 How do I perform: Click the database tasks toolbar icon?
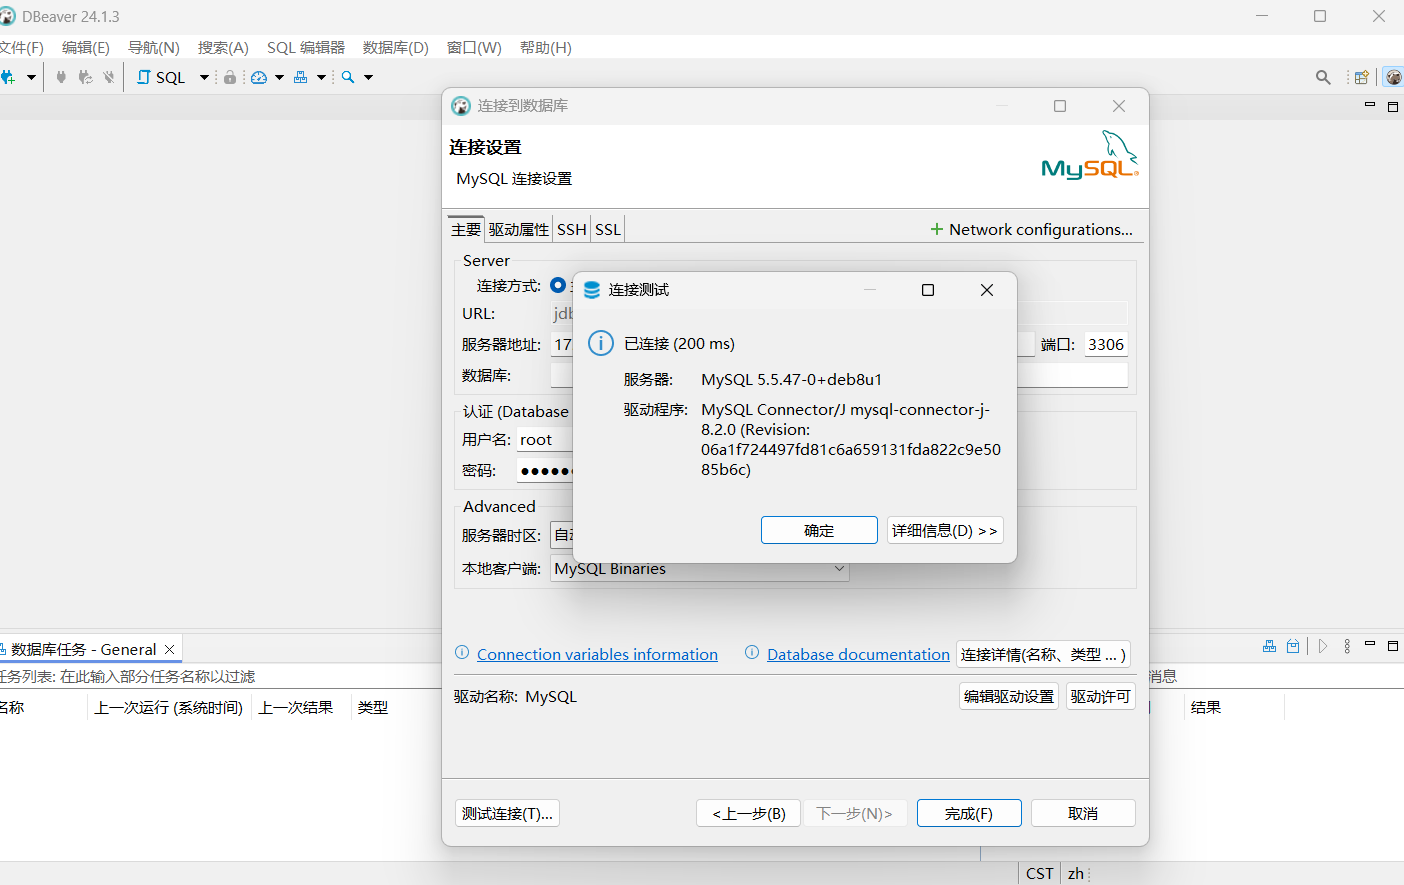coord(300,77)
